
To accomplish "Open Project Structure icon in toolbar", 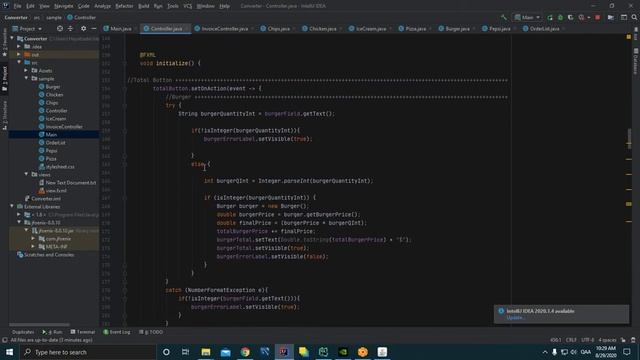I will [x=611, y=18].
